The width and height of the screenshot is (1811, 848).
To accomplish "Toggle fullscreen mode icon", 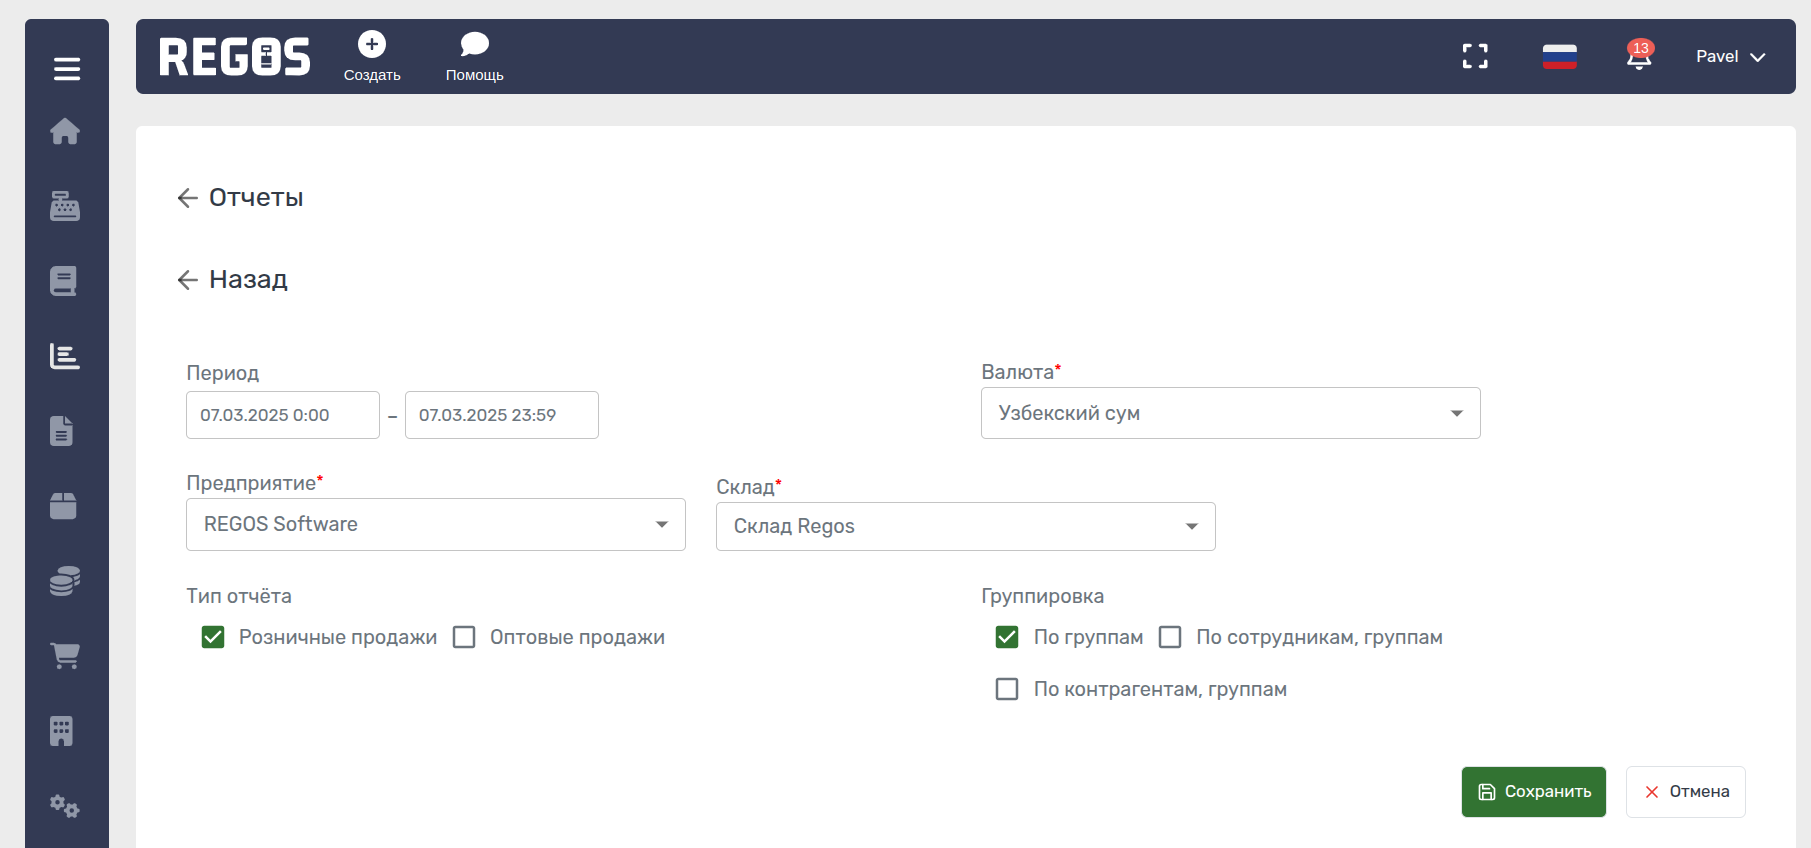I will click(1475, 56).
